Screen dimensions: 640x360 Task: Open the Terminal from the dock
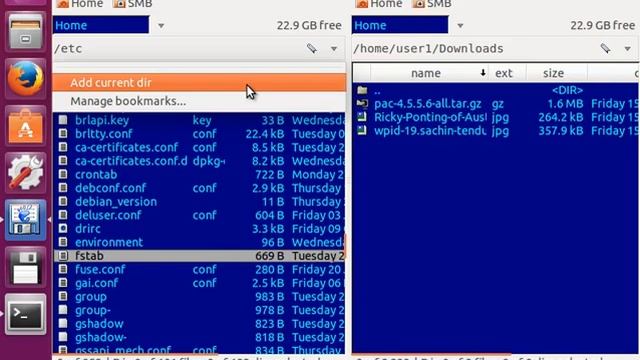click(x=25, y=314)
